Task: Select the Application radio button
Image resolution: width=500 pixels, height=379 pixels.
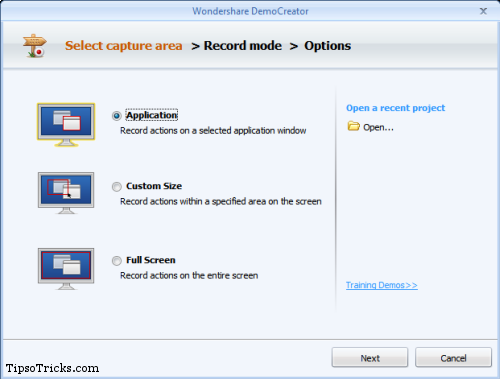Action: (x=117, y=116)
